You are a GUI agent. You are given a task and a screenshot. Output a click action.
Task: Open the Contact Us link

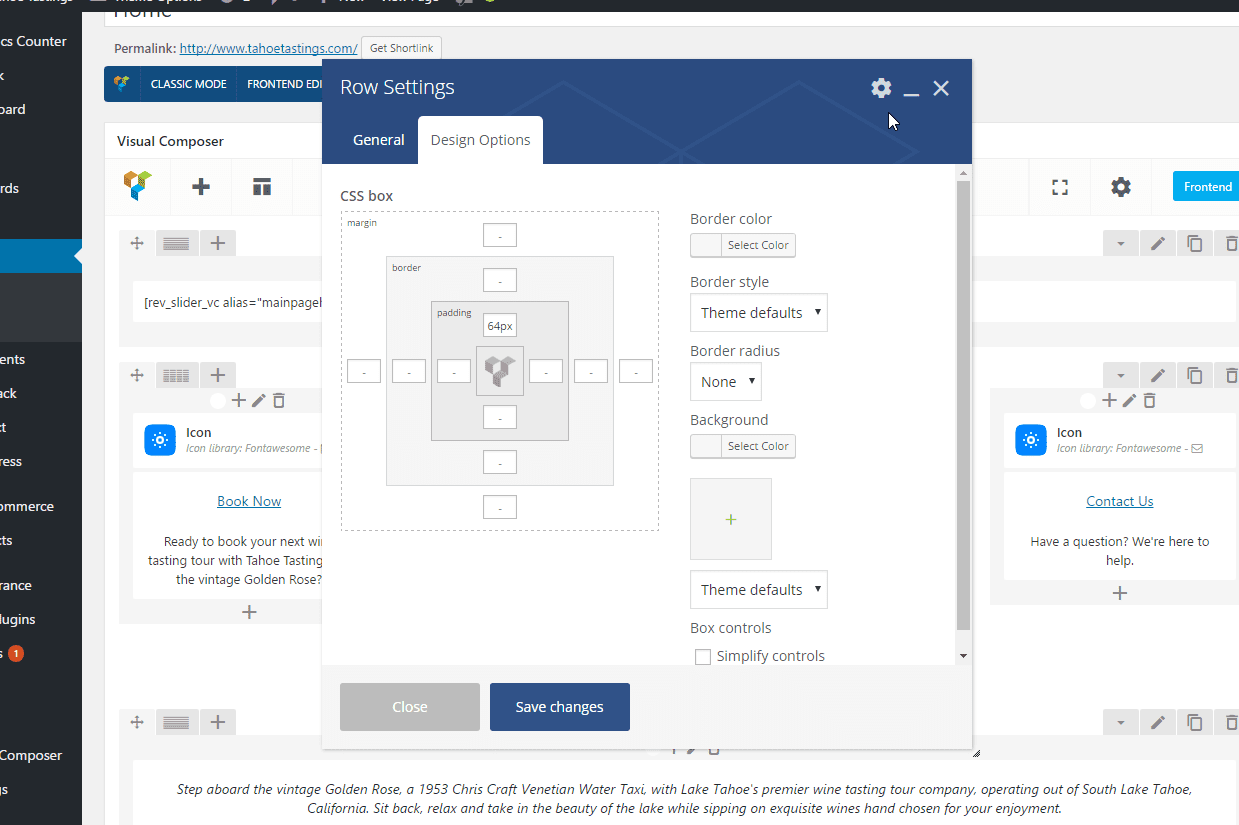(1120, 501)
